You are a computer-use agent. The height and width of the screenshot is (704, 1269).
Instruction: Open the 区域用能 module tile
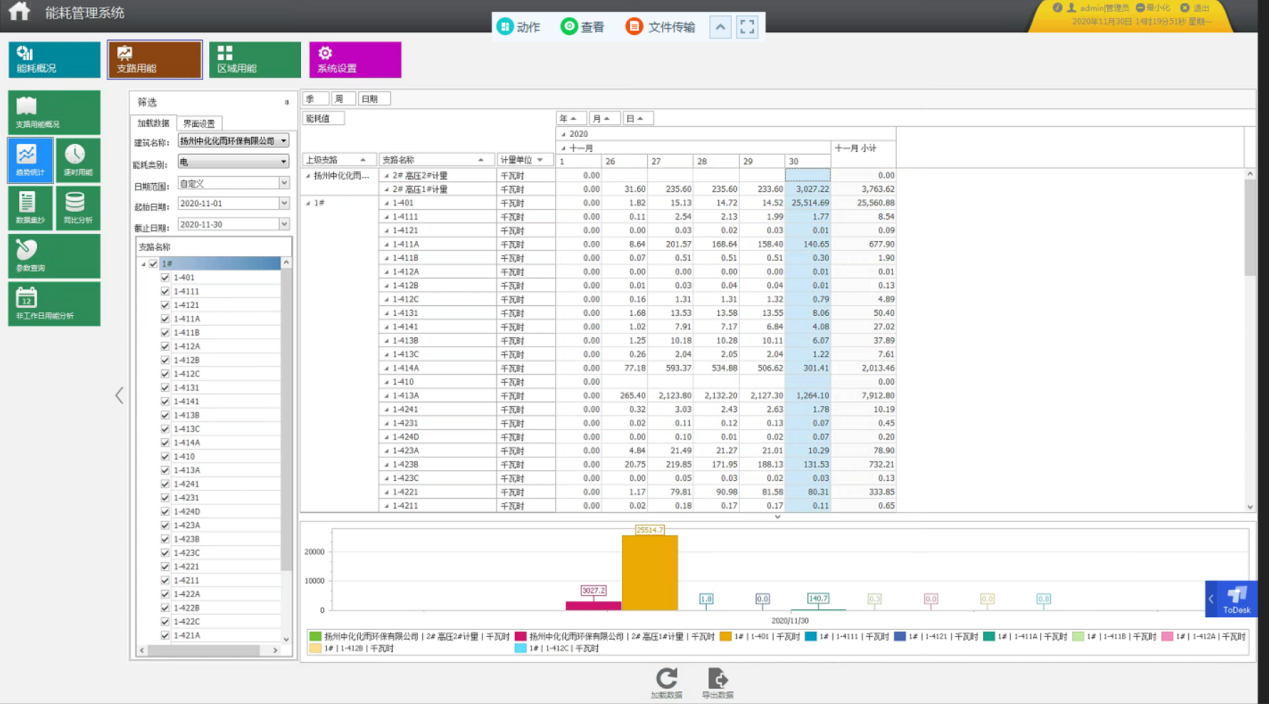(x=254, y=59)
